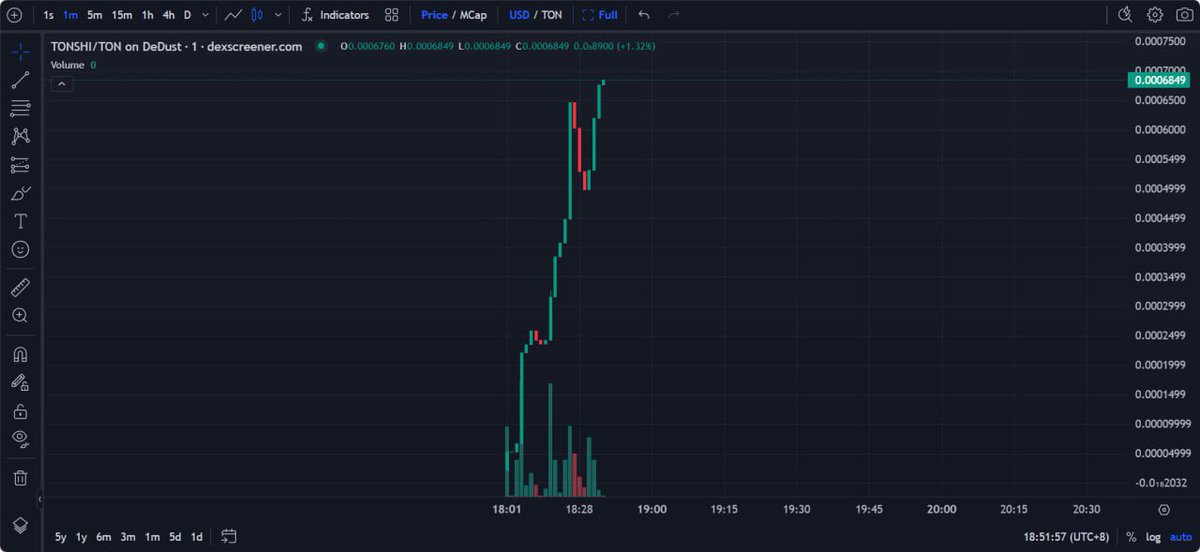Select the trend line drawing tool

click(20, 80)
